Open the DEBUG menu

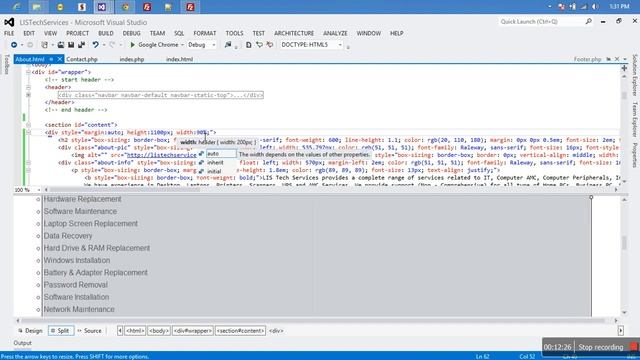point(131,33)
